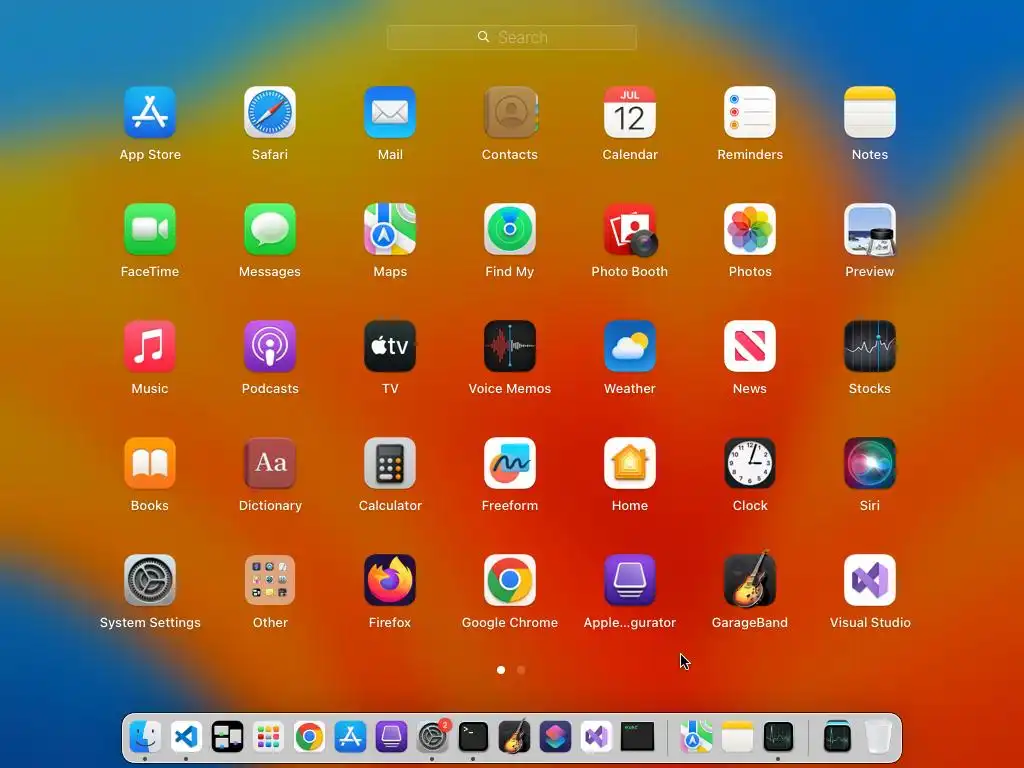Viewport: 1024px width, 768px height.
Task: Expand the Other apps folder
Action: pos(270,580)
